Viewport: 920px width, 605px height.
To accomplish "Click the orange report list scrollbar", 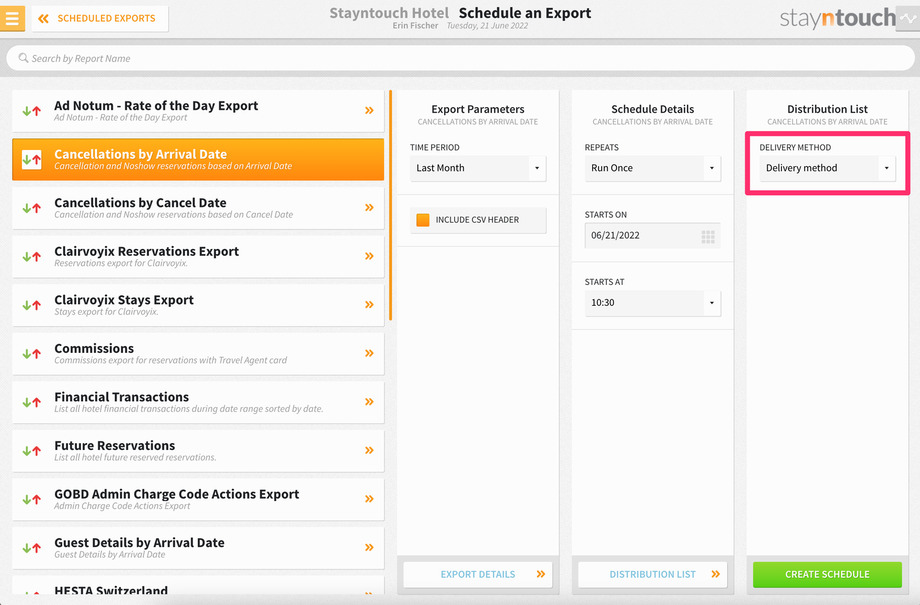I will coord(390,205).
